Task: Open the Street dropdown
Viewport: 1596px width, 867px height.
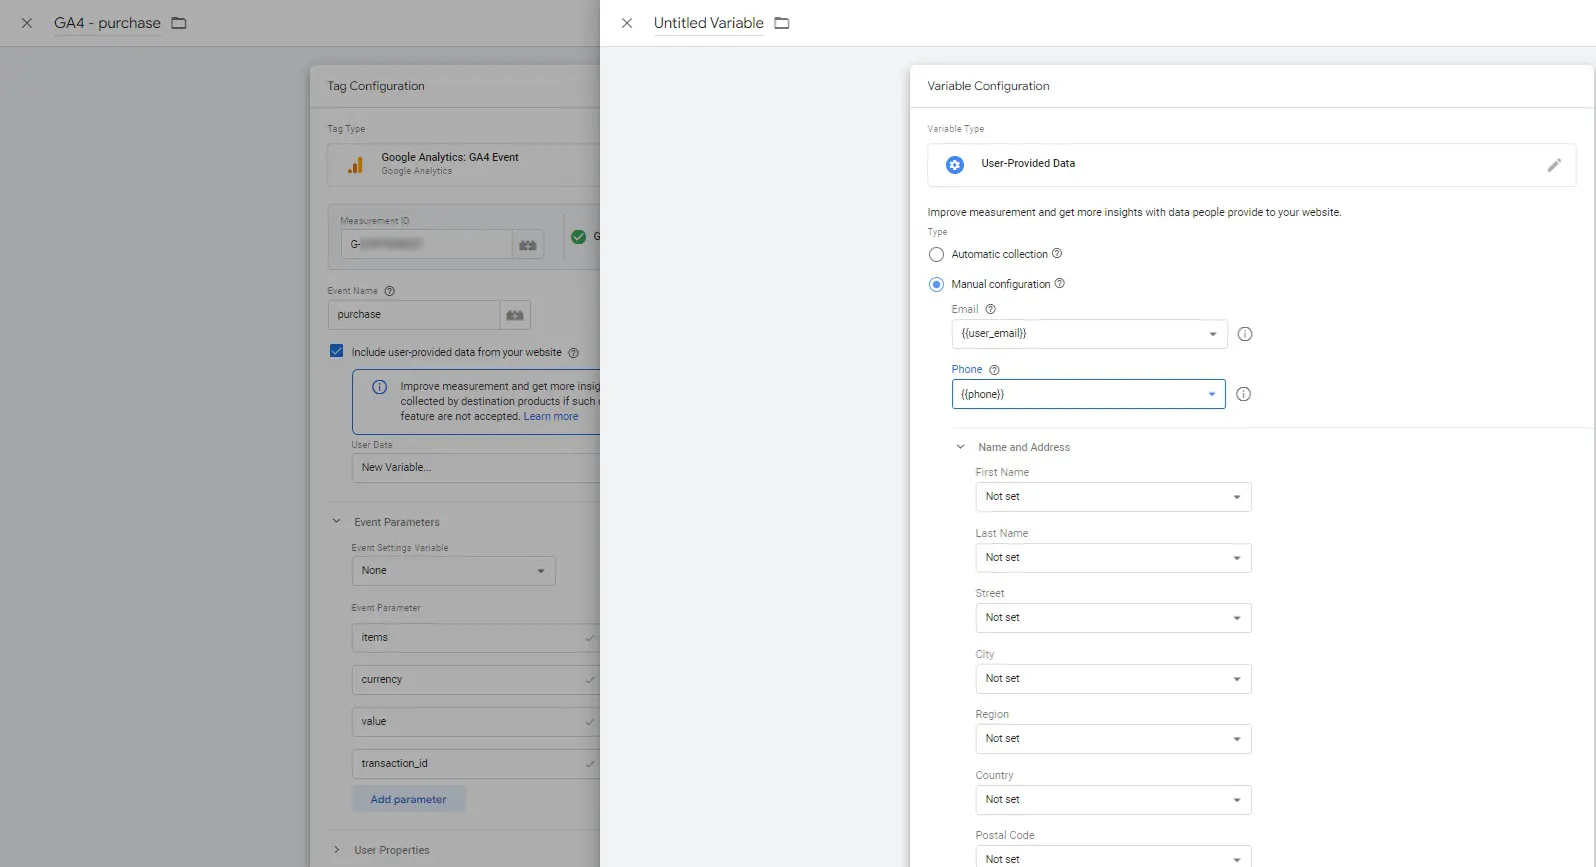Action: pos(1113,618)
